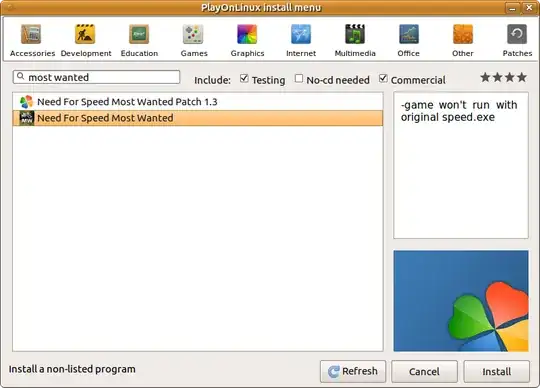This screenshot has width=540, height=388.
Task: Click the description text about speed.exe
Action: [x=459, y=111]
